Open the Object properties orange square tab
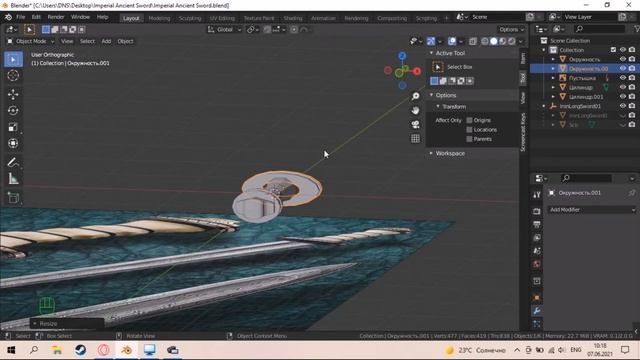This screenshot has width=640, height=360. (537, 298)
